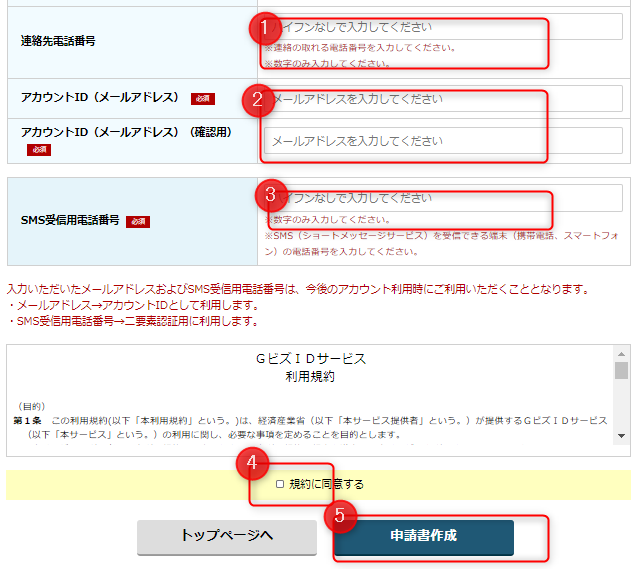Image resolution: width=638 pixels, height=569 pixels.
Task: Click the 規約に同意する label text
Action: click(326, 484)
